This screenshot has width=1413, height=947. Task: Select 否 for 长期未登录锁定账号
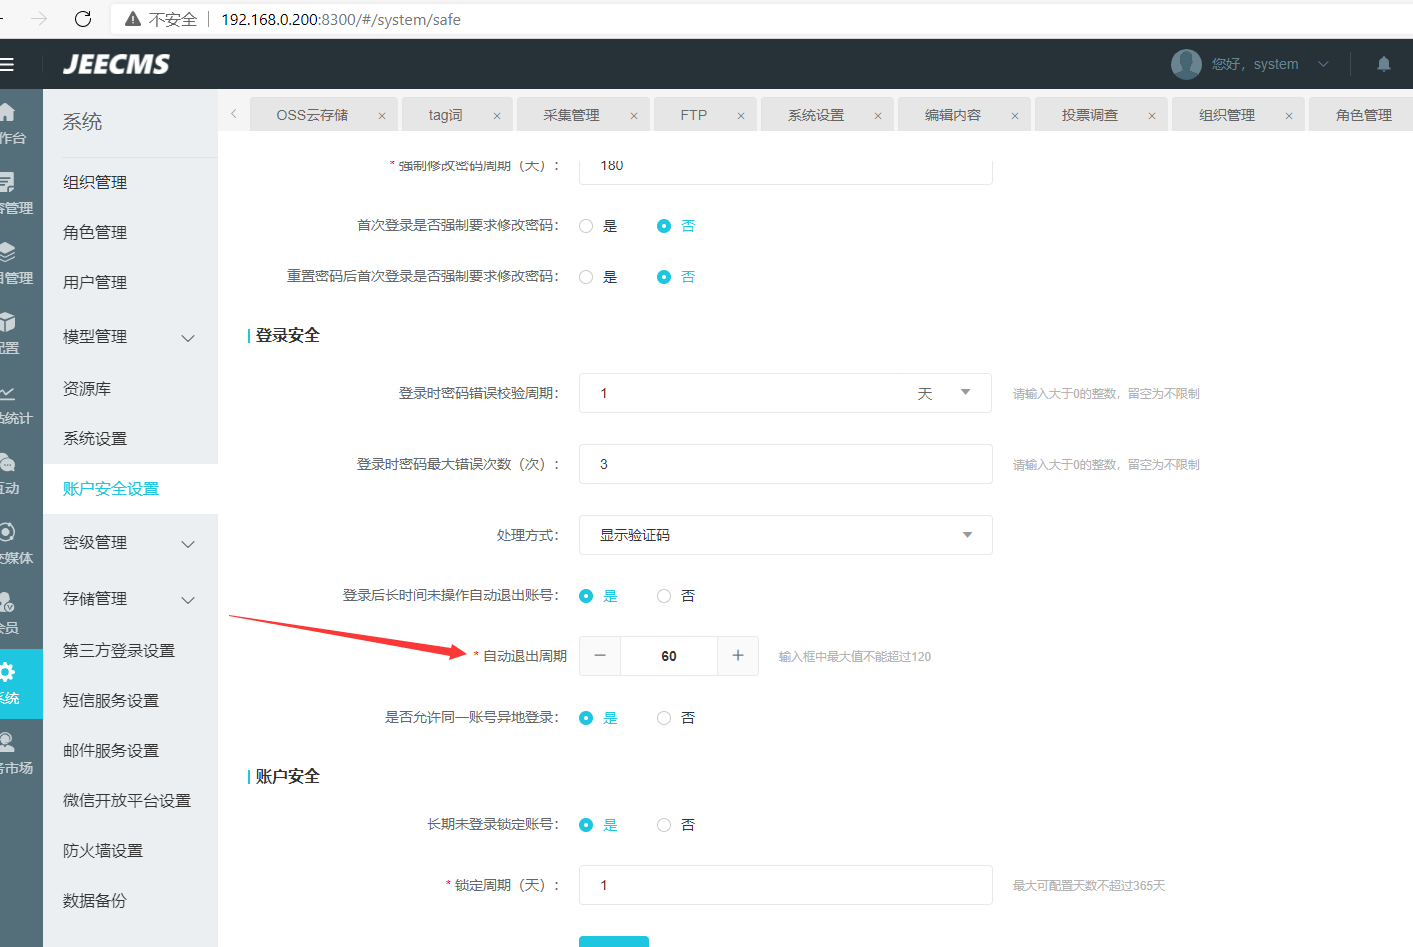(x=664, y=825)
